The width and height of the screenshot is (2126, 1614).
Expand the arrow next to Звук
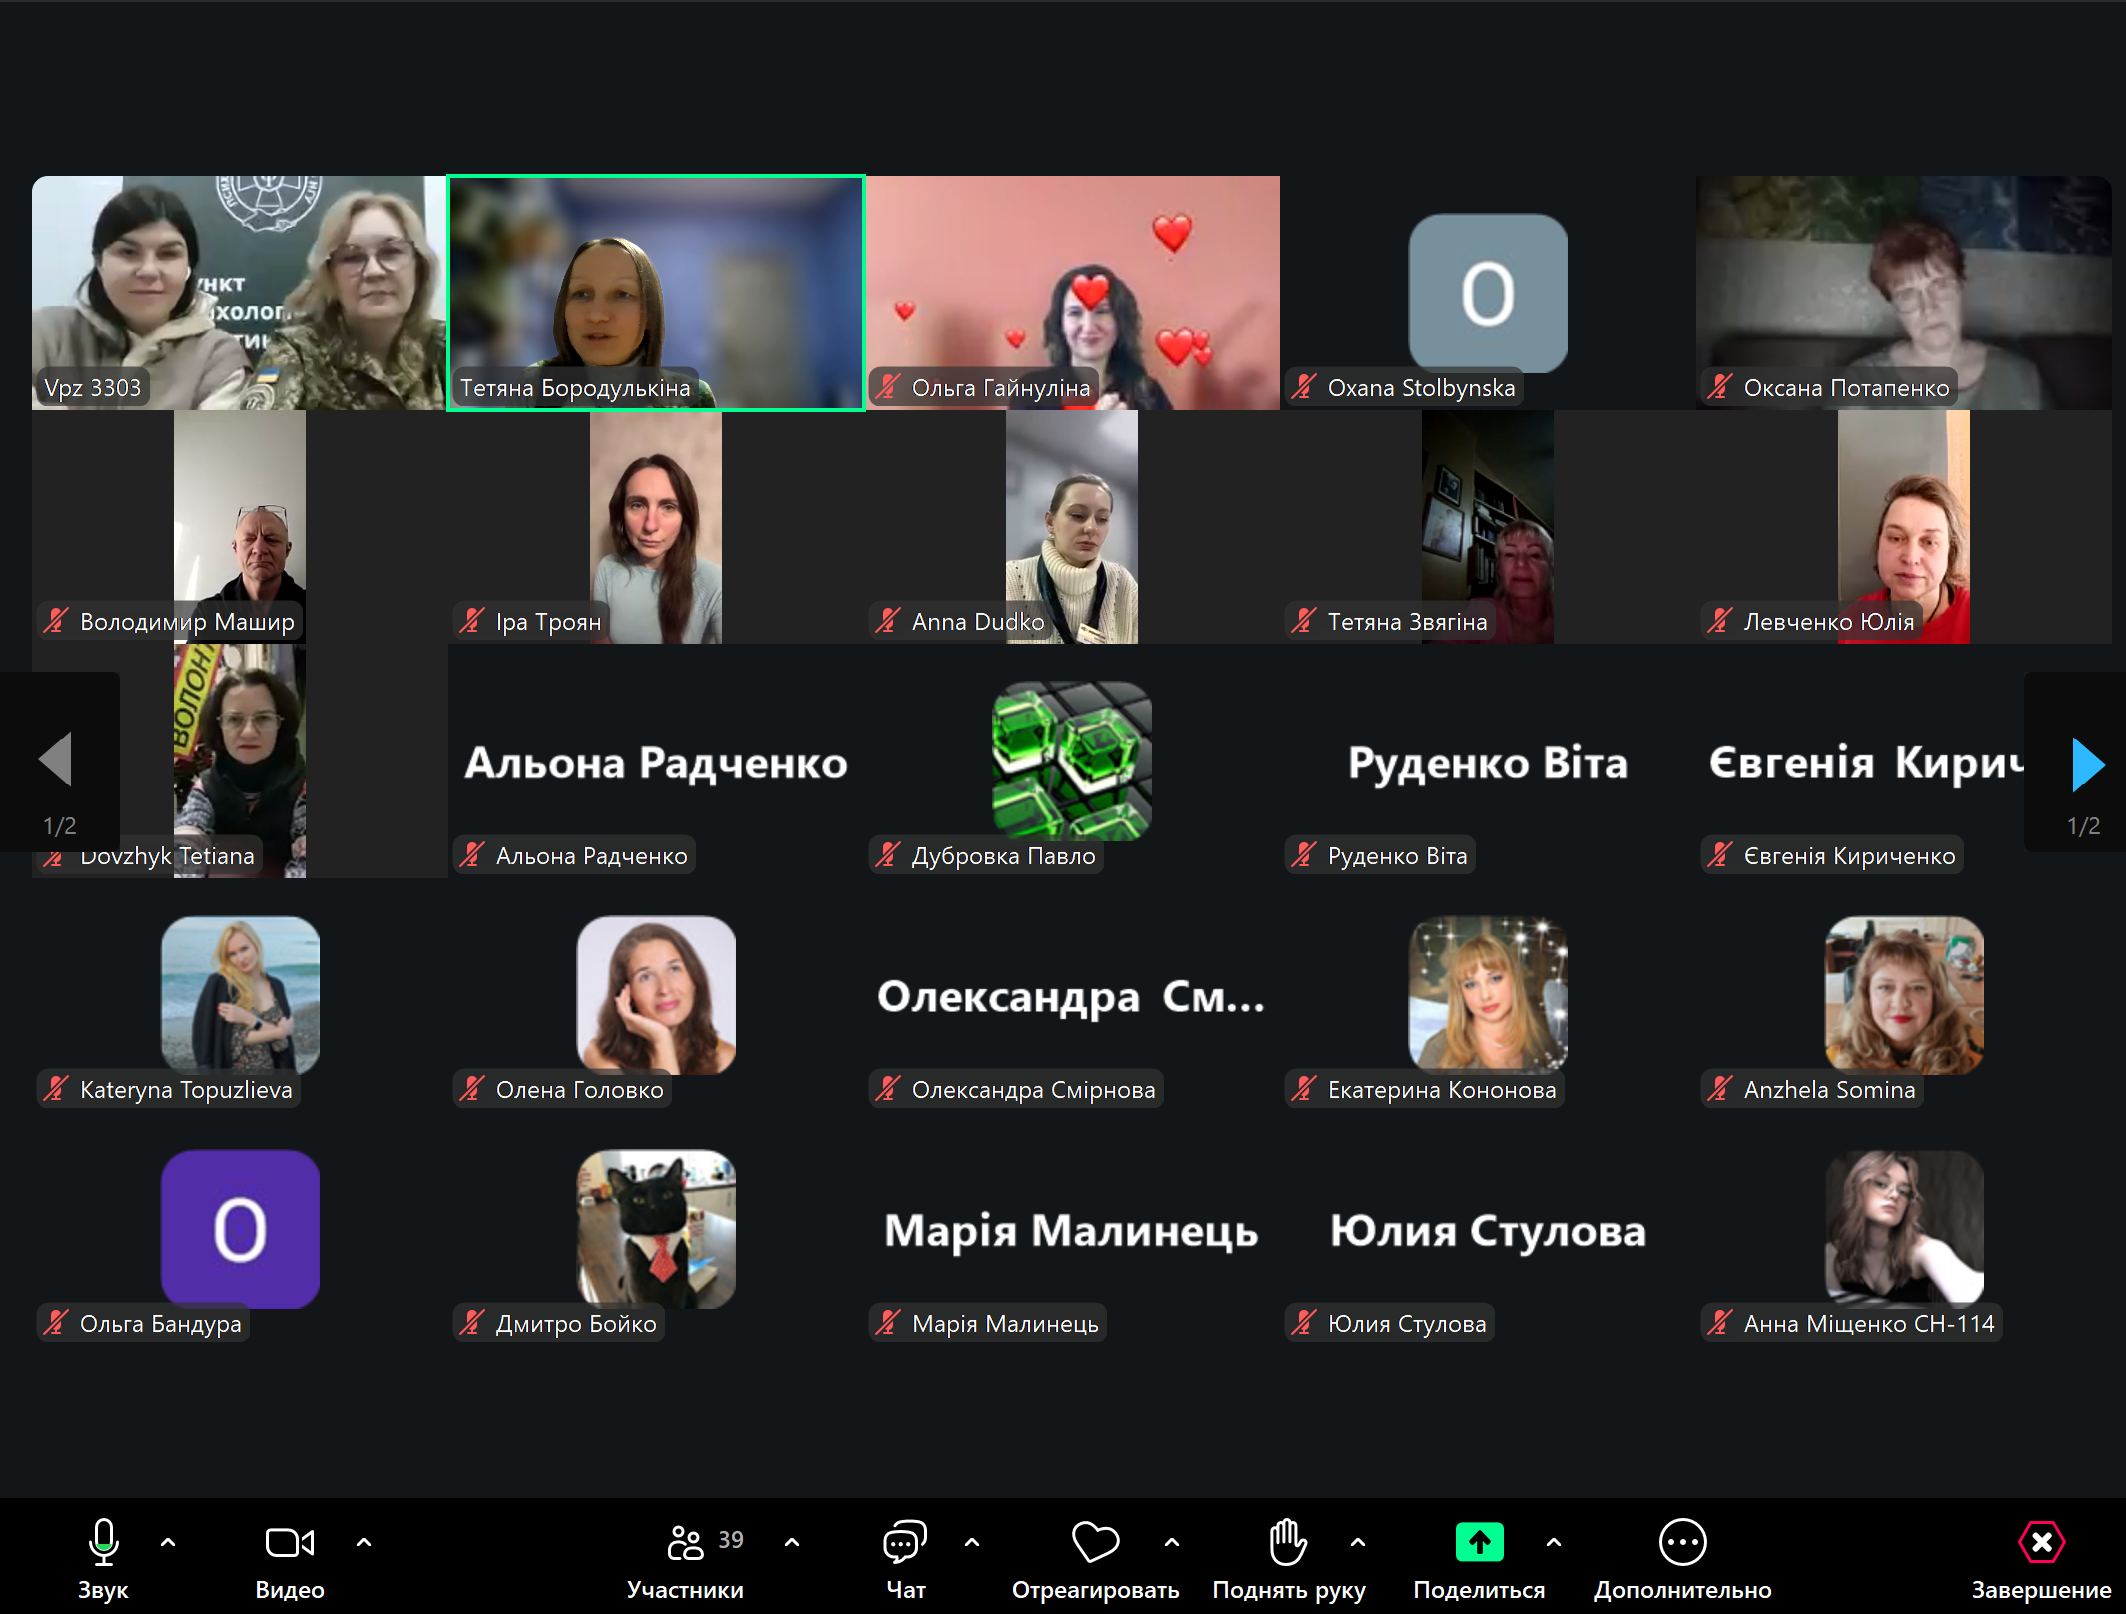click(168, 1542)
